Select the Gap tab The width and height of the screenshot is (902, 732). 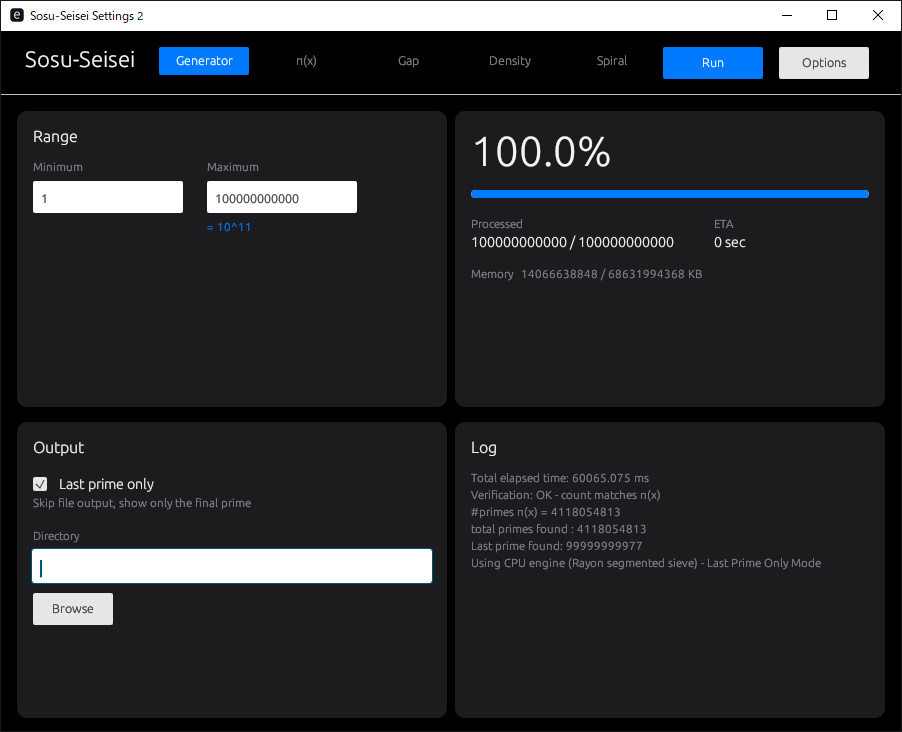pos(408,61)
